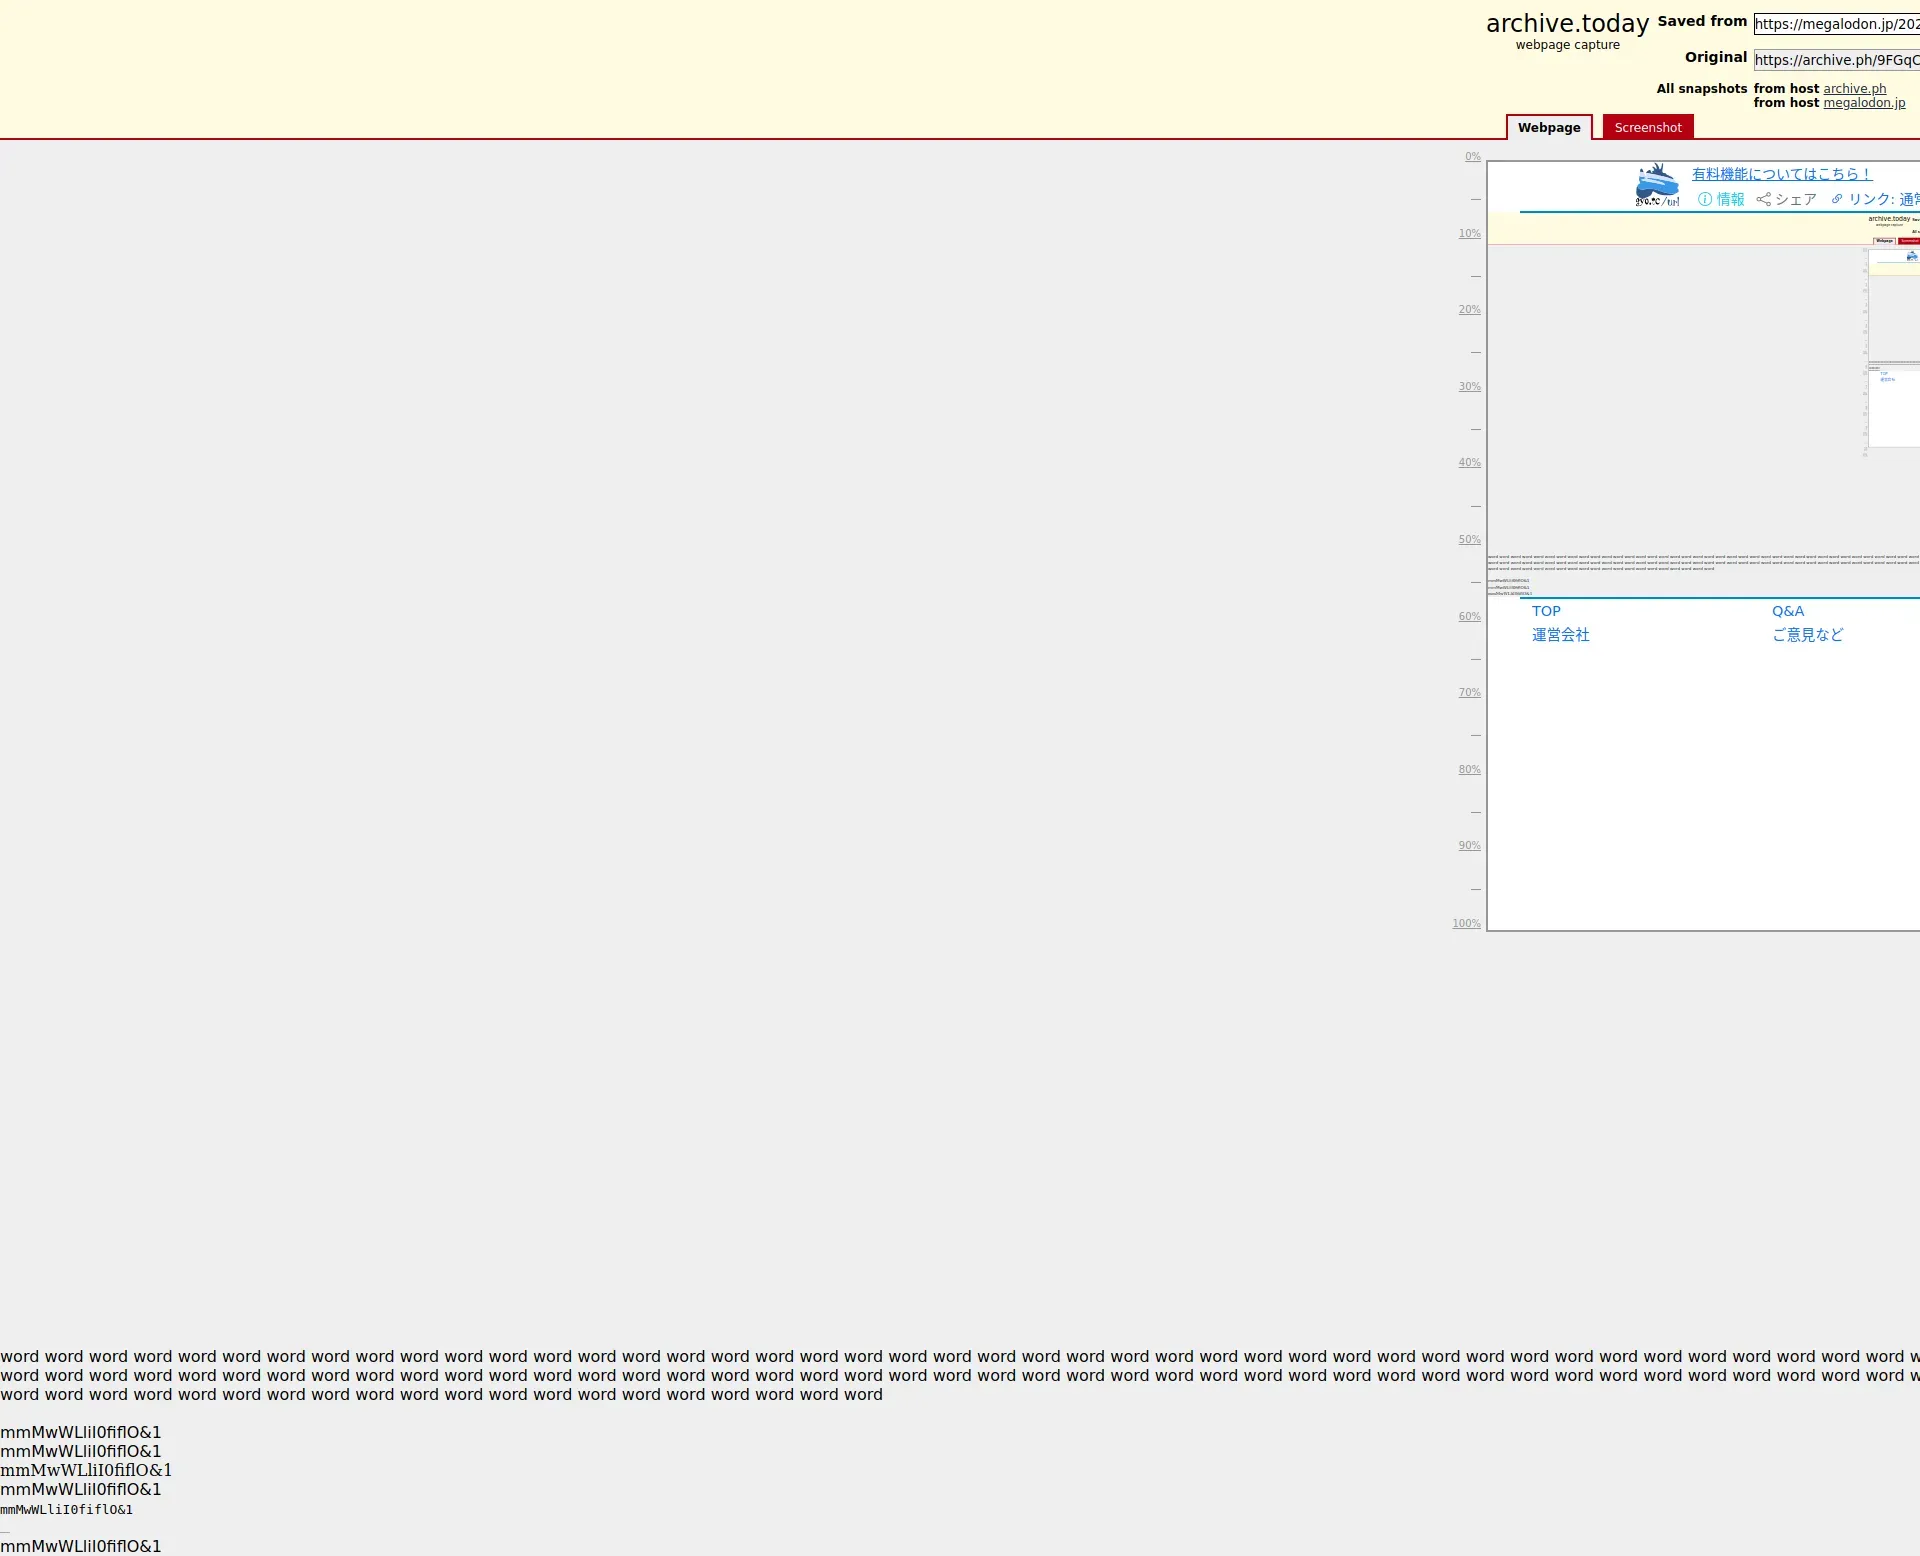Click the ご意見など link
1920x1556 pixels.
pos(1807,635)
